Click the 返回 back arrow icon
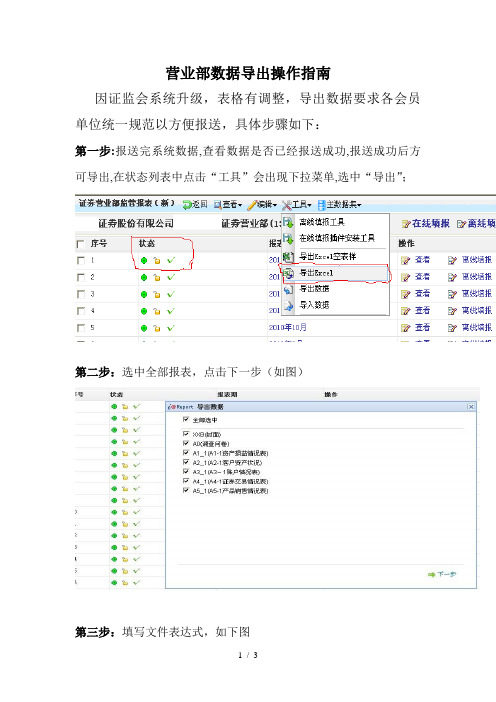This screenshot has width=496, height=702. click(x=187, y=205)
